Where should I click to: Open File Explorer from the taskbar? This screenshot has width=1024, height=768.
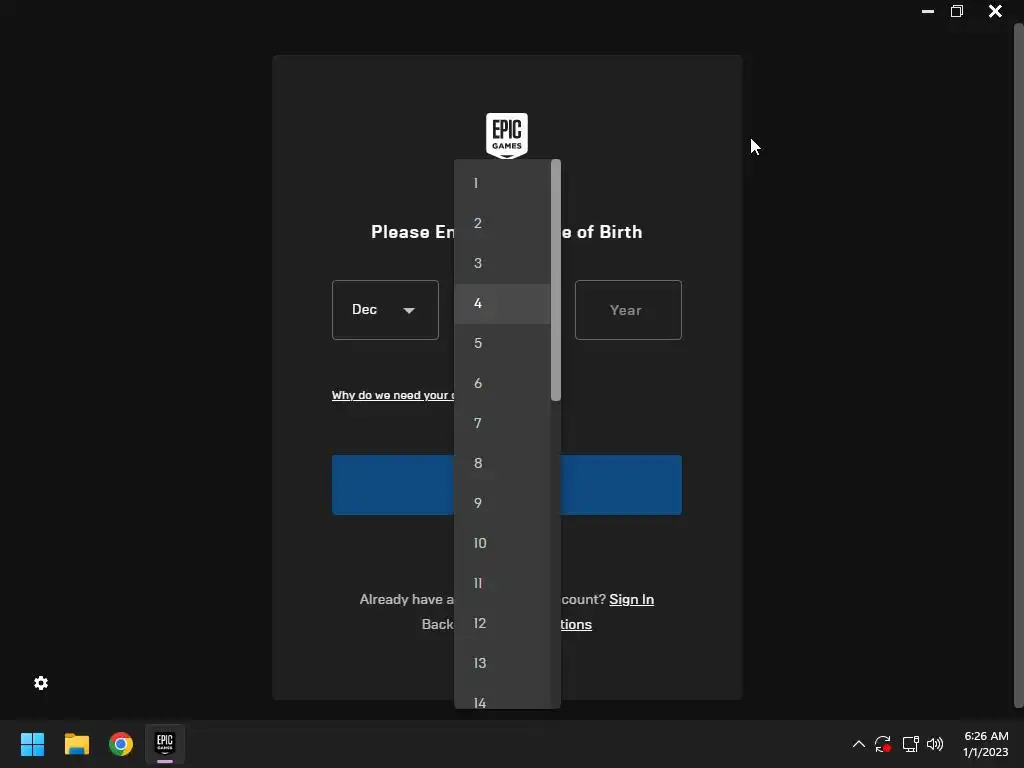click(x=76, y=744)
